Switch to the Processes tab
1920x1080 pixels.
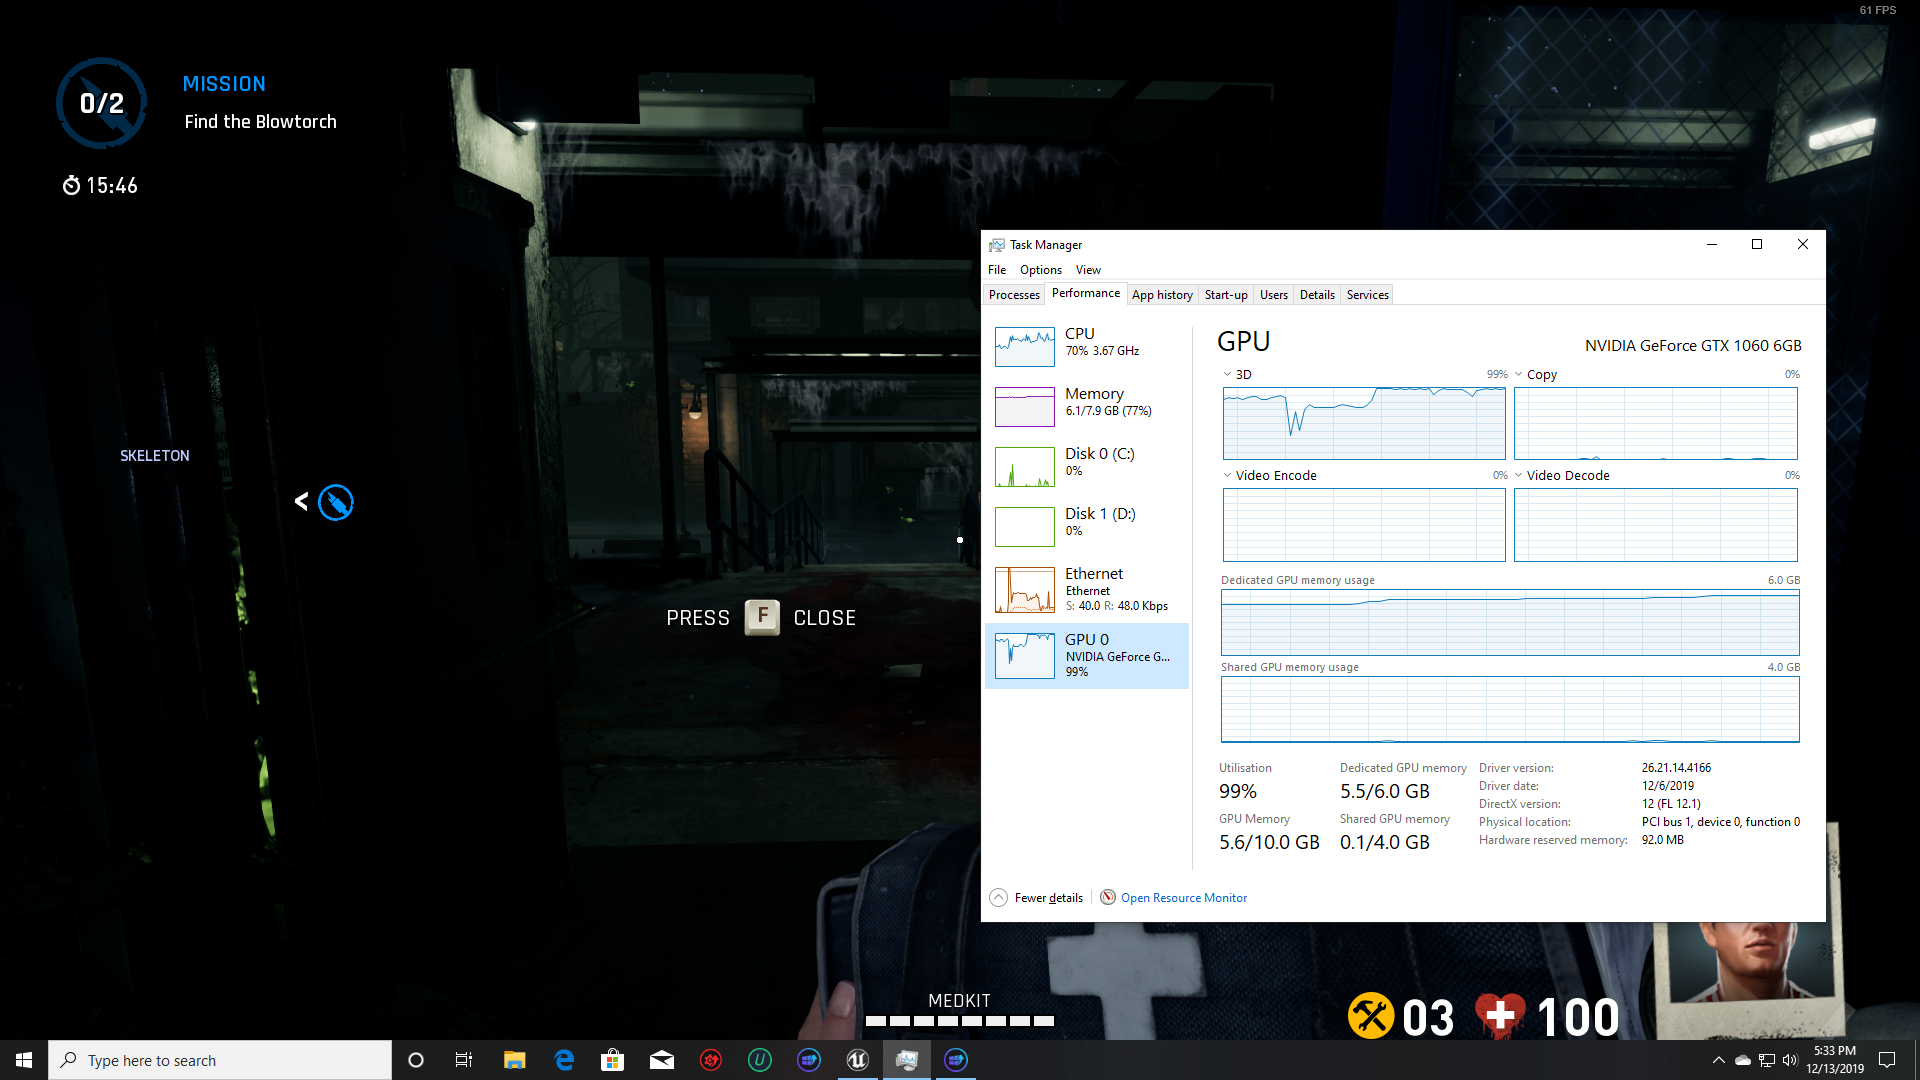1014,295
